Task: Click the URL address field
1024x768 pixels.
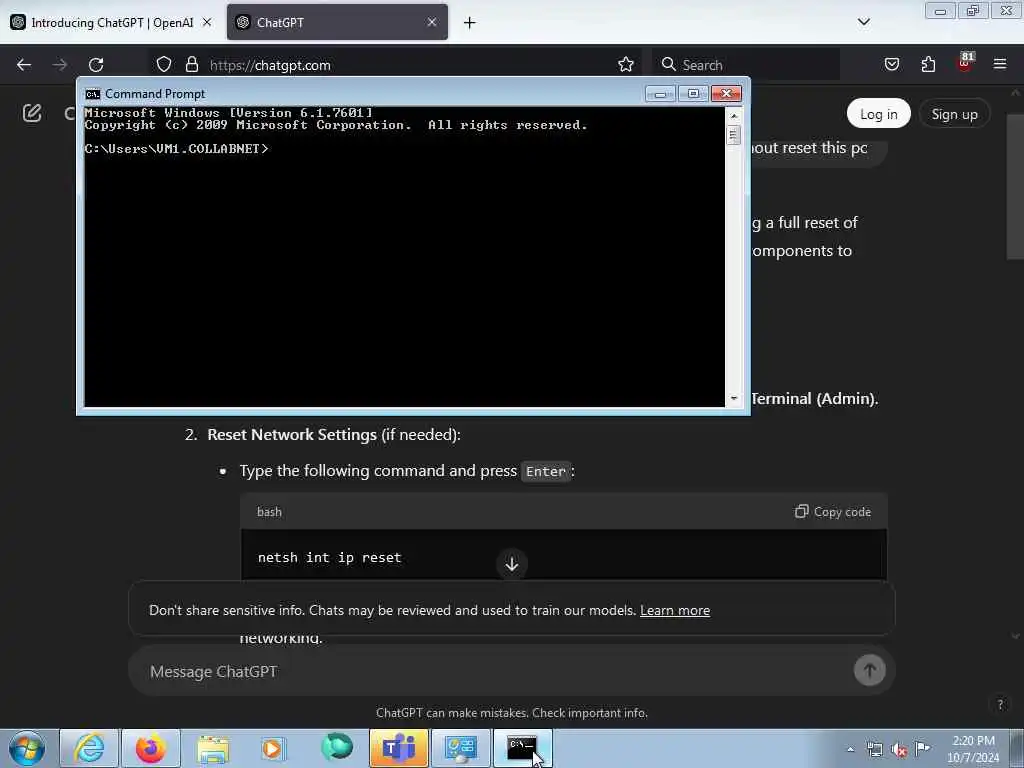Action: pos(398,65)
